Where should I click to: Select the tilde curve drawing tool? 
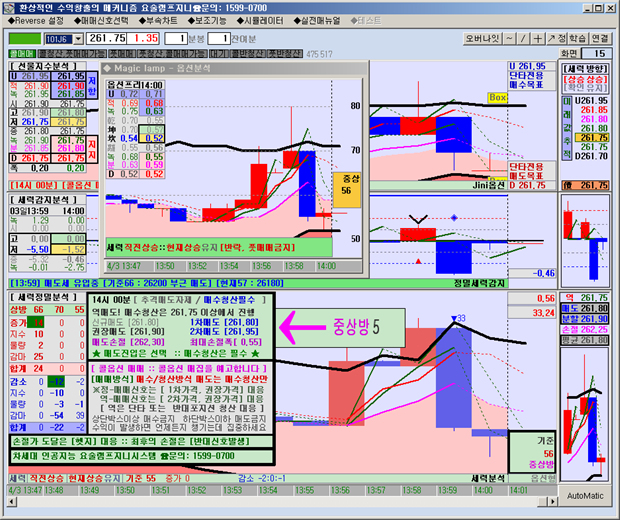[509, 38]
